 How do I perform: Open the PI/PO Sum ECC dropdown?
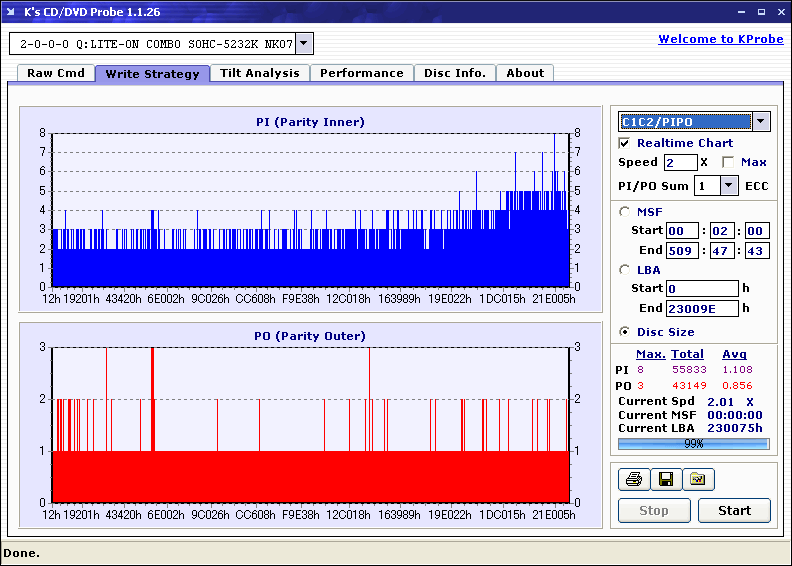(728, 185)
